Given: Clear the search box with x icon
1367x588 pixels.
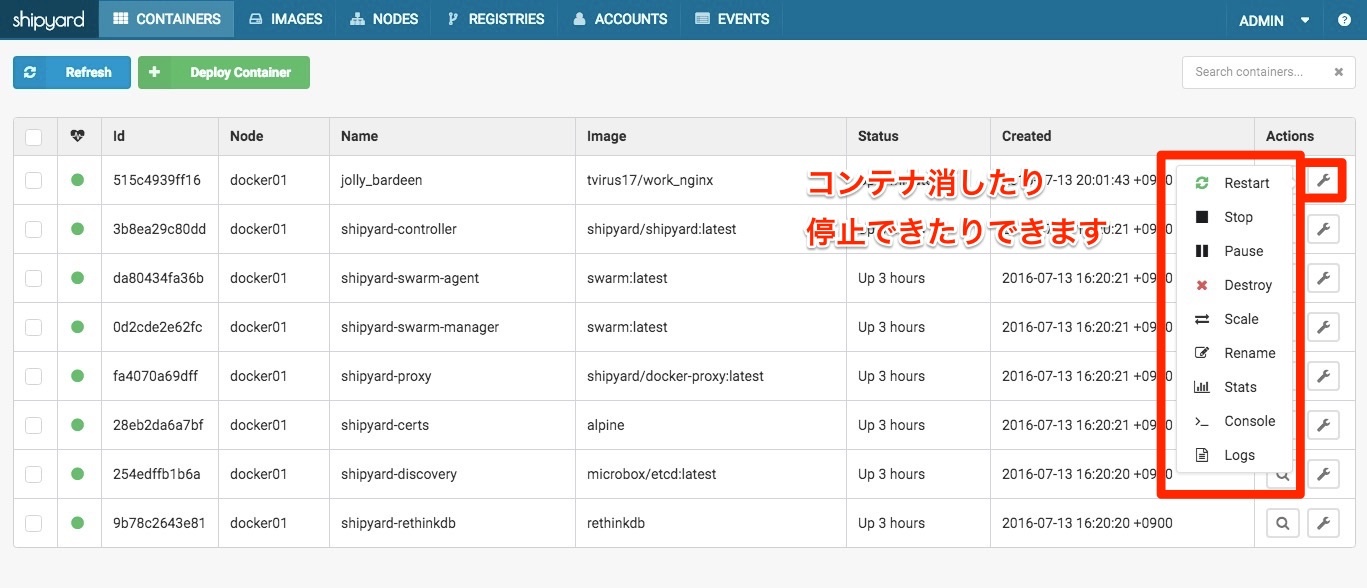Looking at the screenshot, I should [x=1338, y=72].
